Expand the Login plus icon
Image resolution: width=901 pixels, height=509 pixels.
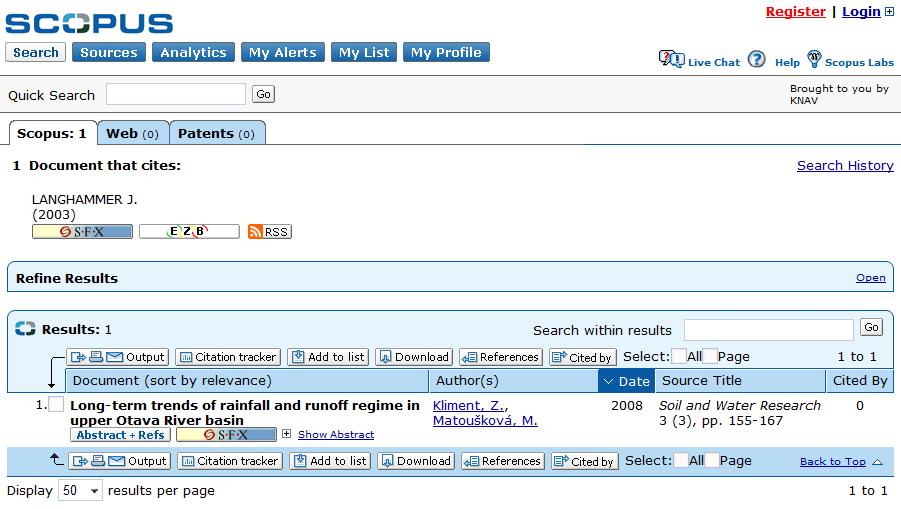pos(889,11)
